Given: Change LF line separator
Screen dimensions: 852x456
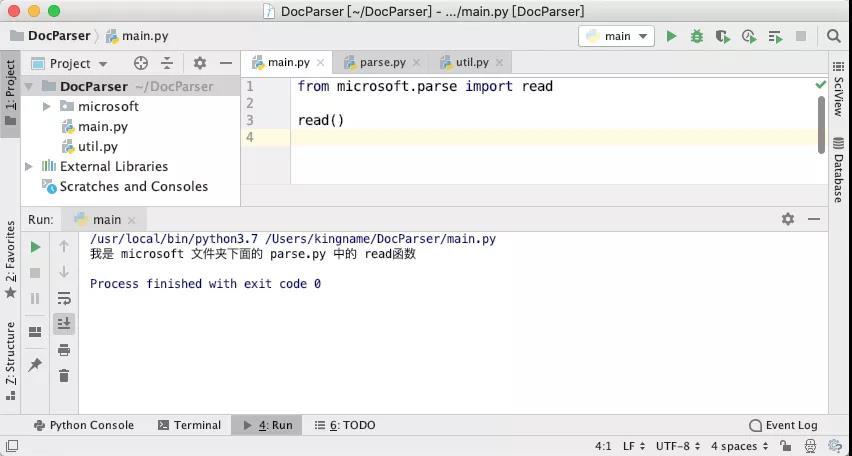Looking at the screenshot, I should (x=634, y=447).
